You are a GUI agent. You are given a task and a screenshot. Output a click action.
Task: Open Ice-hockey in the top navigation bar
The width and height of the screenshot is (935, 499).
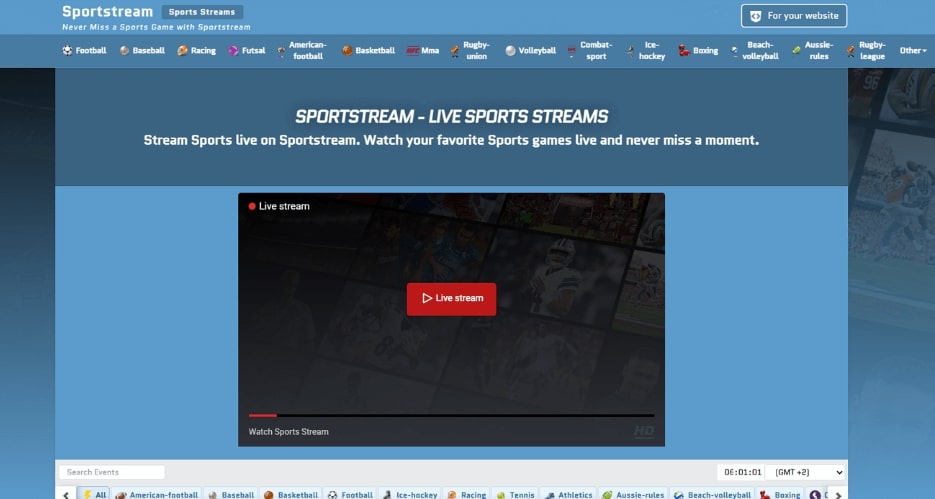pyautogui.click(x=646, y=51)
